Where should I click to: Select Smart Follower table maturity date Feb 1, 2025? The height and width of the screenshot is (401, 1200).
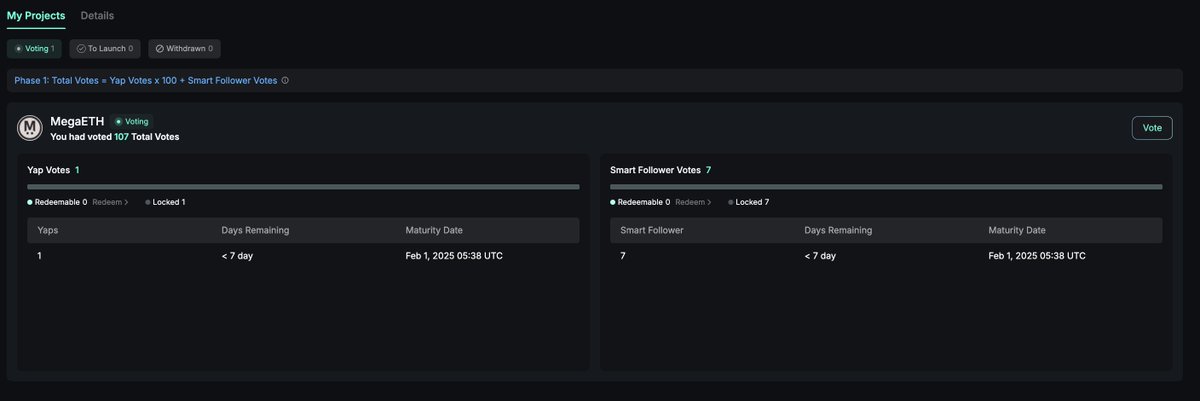pos(1037,256)
